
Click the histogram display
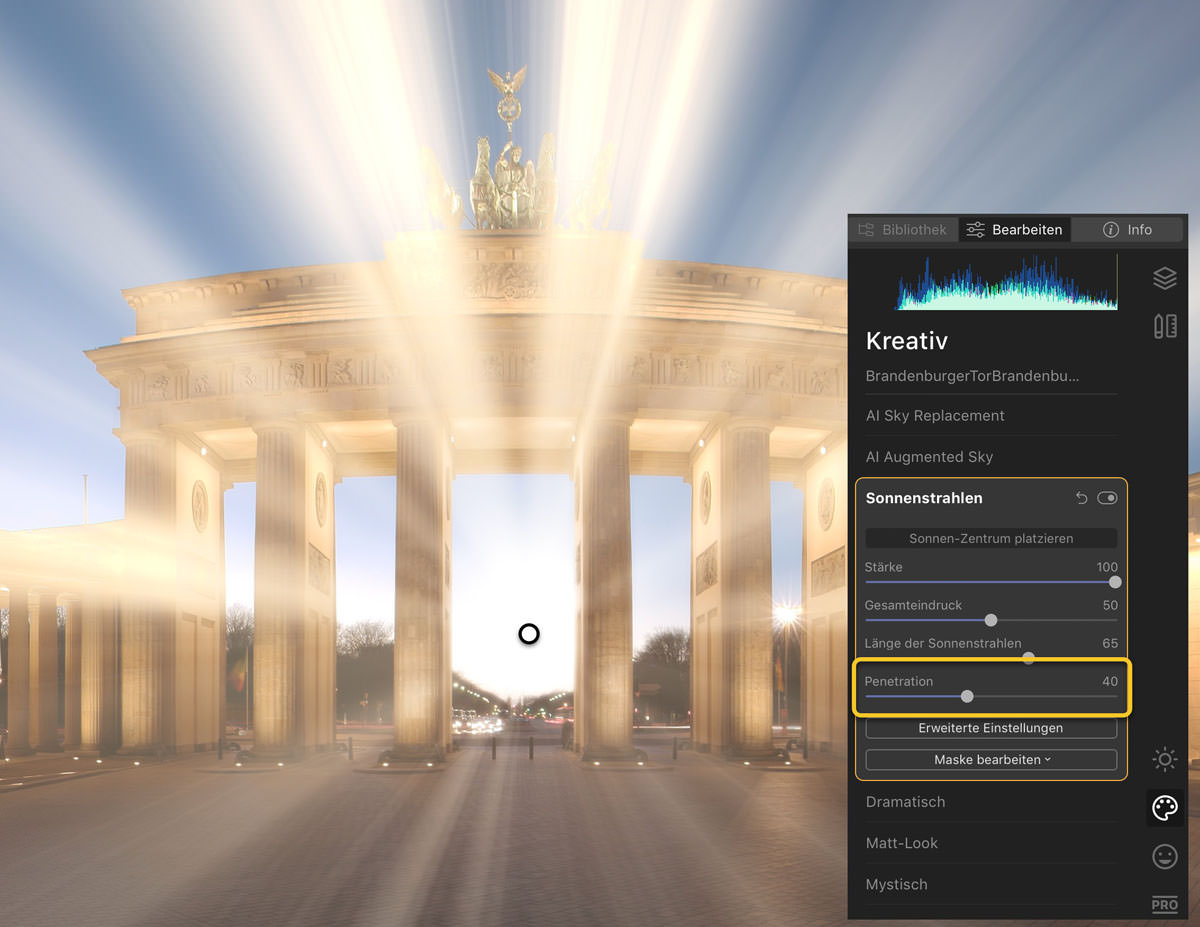pos(1007,281)
